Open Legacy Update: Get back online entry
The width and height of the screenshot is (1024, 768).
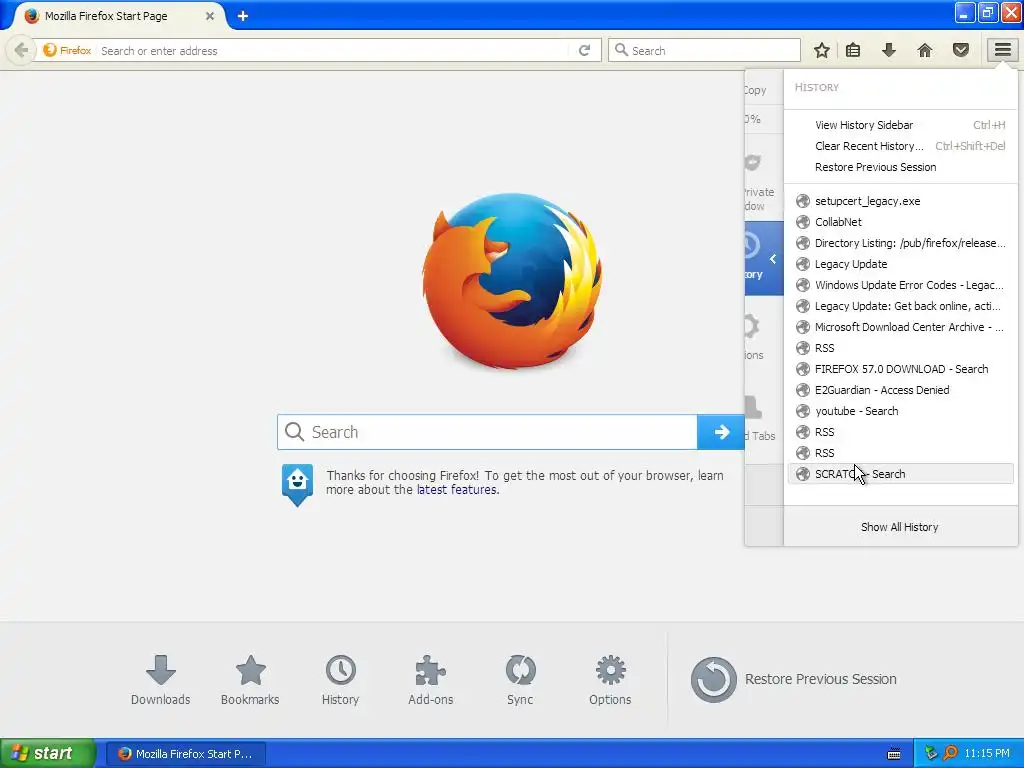click(x=901, y=306)
